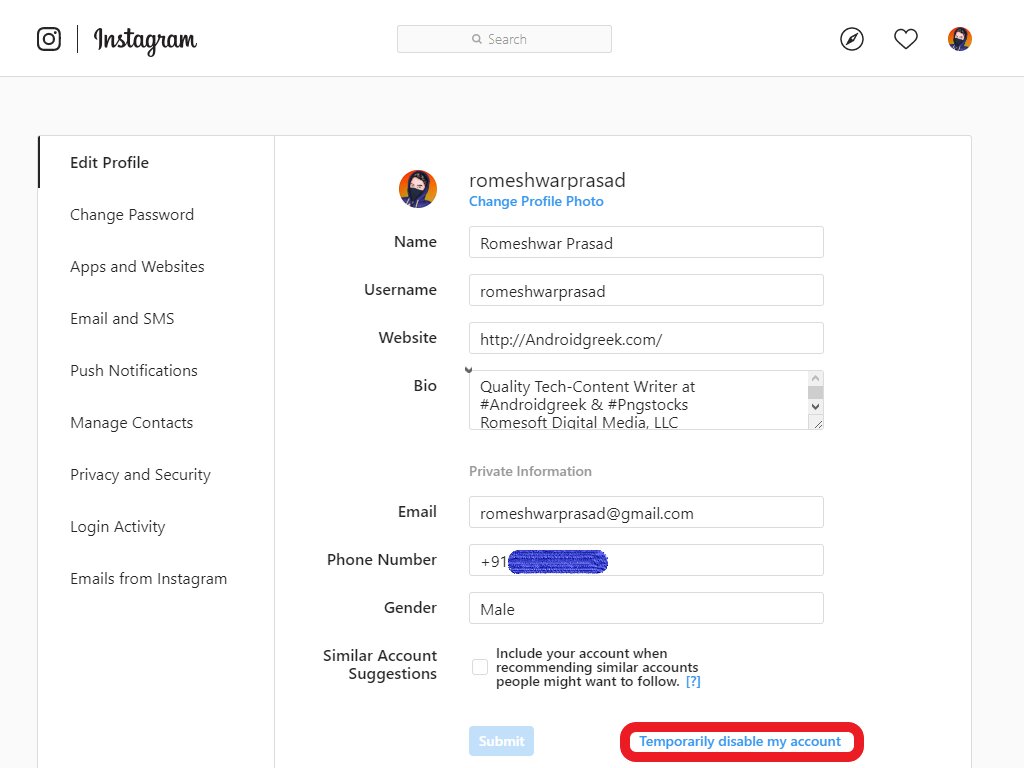Click into the Phone Number field

(646, 560)
